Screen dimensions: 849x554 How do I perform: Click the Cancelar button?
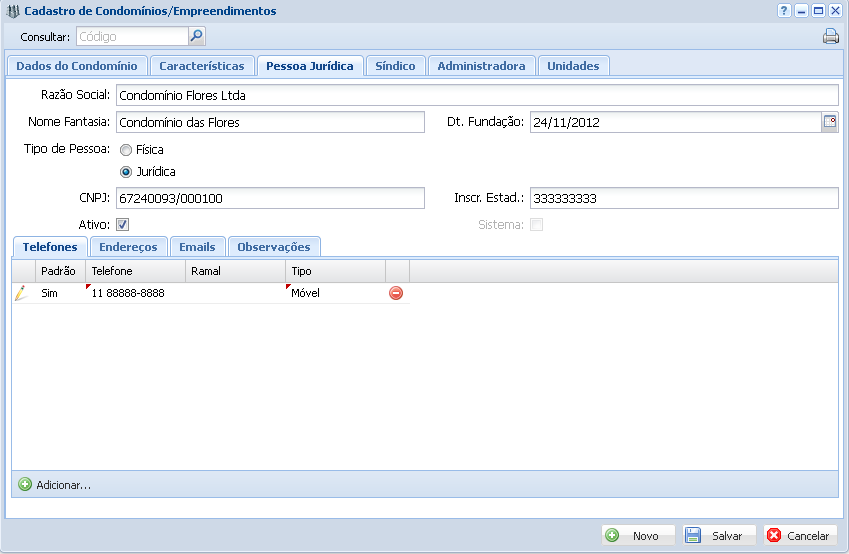point(800,536)
